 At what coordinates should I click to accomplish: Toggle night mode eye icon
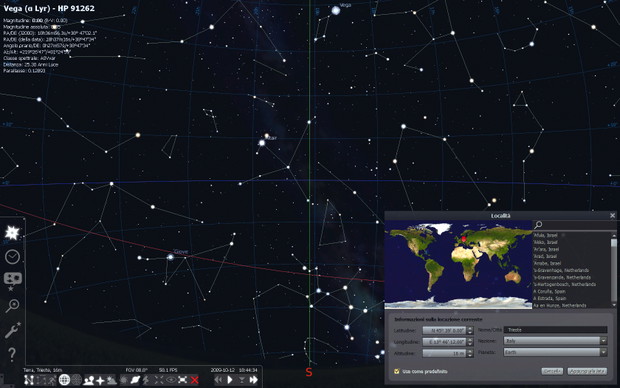coord(171,380)
